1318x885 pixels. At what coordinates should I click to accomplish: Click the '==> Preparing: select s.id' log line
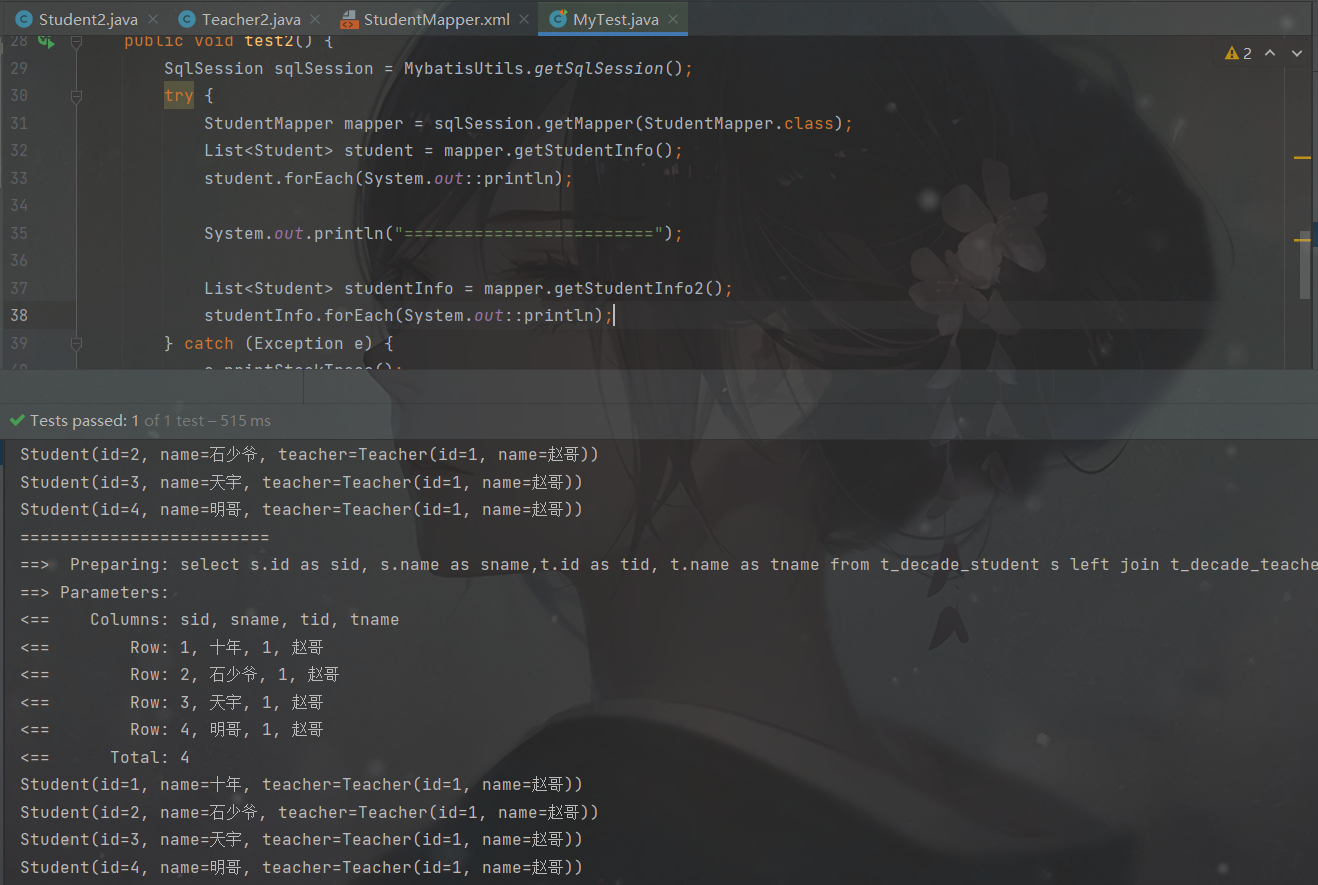(x=669, y=564)
